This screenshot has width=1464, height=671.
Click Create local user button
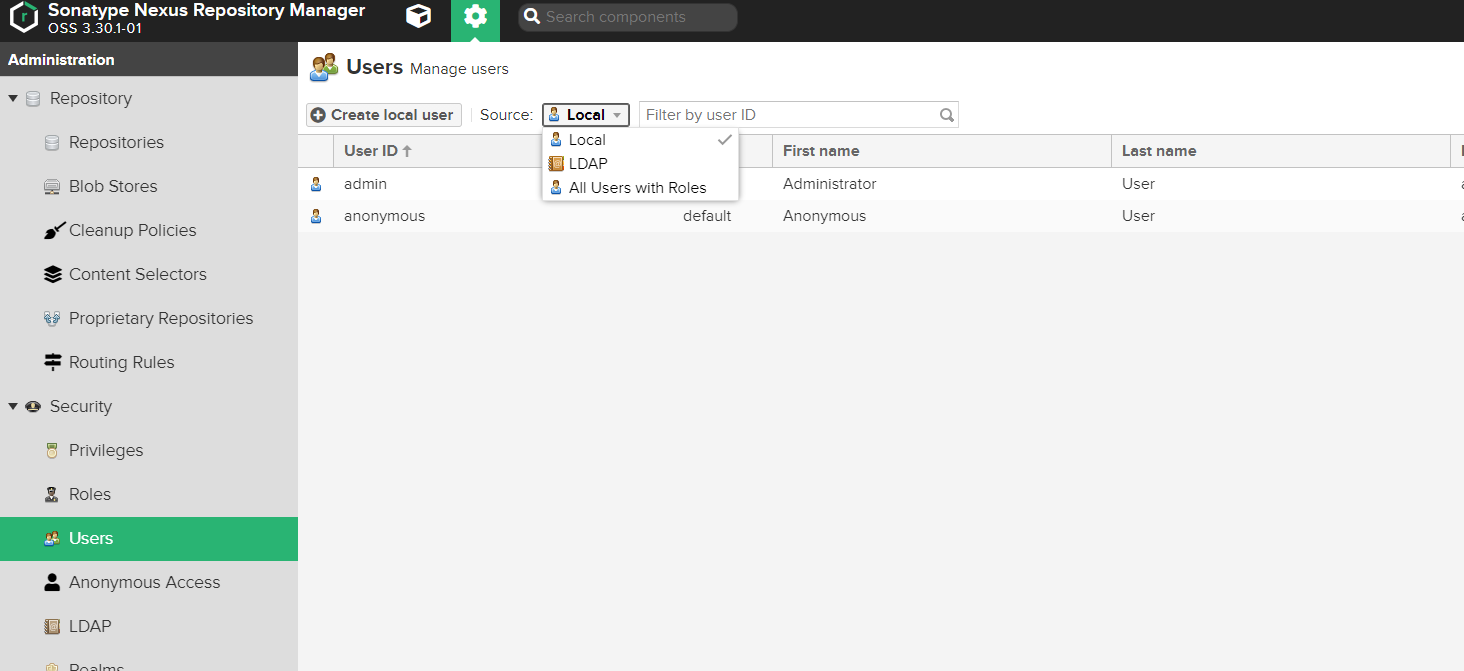tap(383, 115)
